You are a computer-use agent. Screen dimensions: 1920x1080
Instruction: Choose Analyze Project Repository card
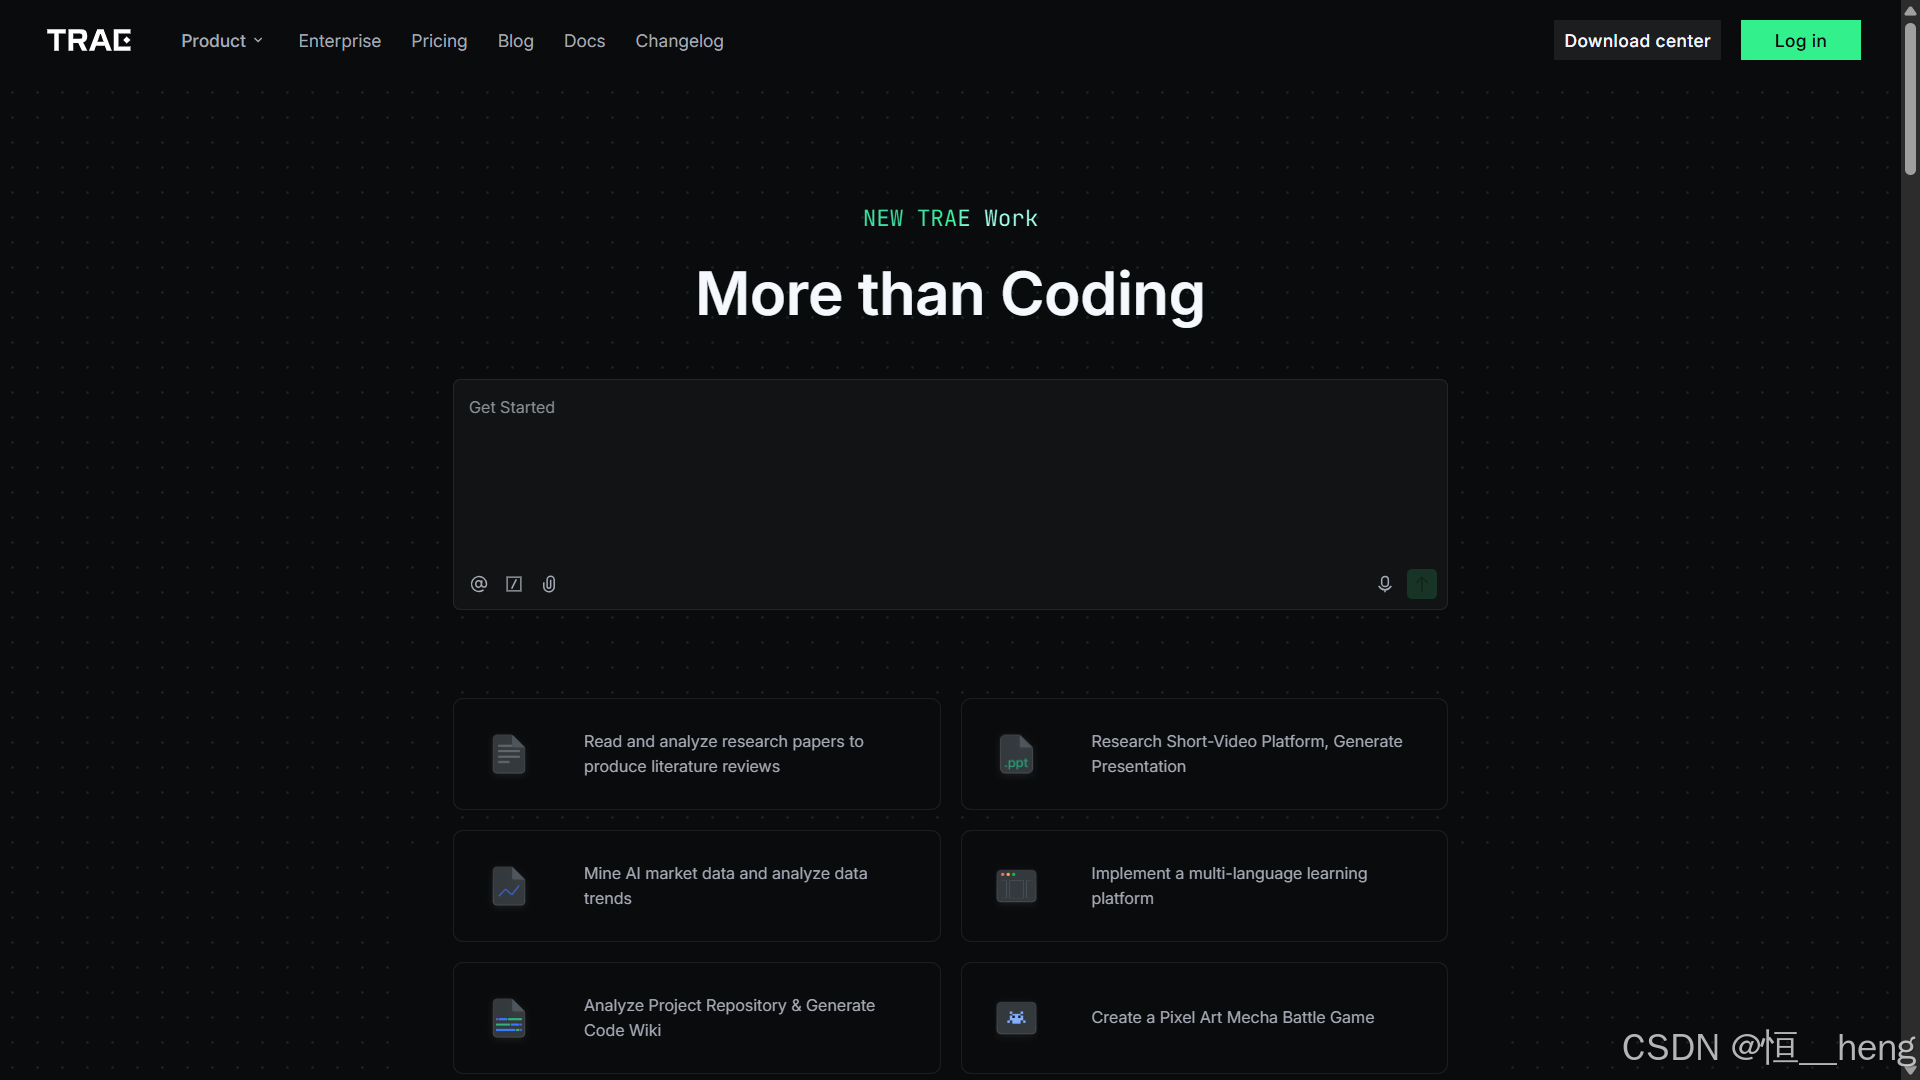(697, 1018)
